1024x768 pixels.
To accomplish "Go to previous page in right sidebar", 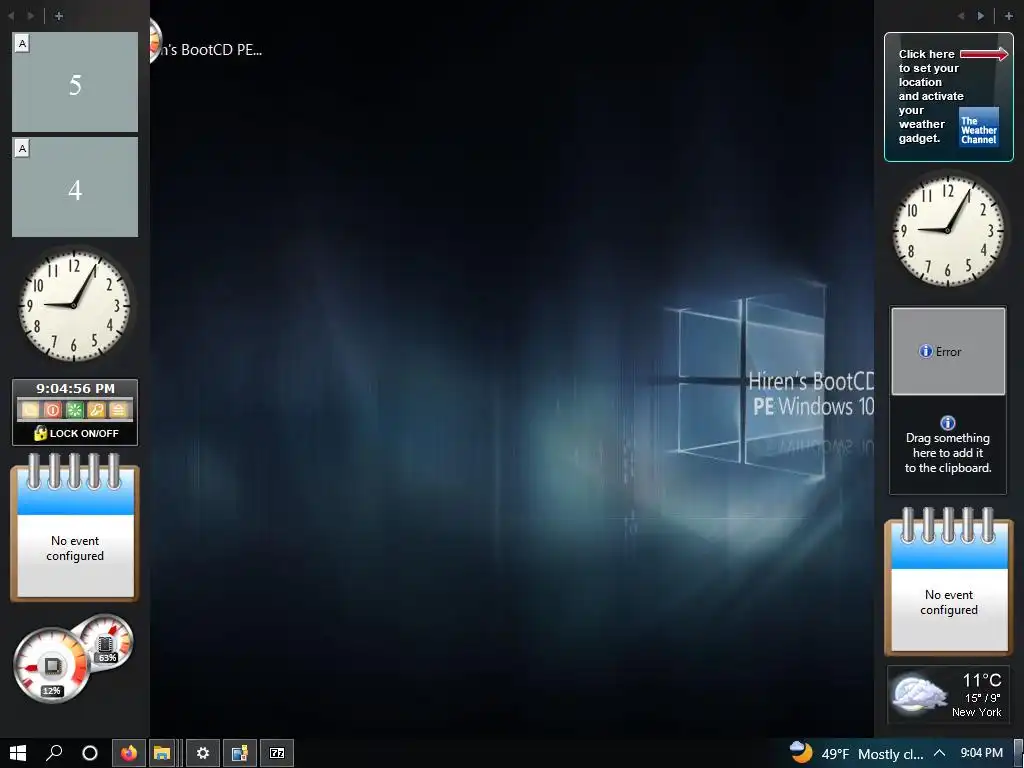I will pos(961,16).
